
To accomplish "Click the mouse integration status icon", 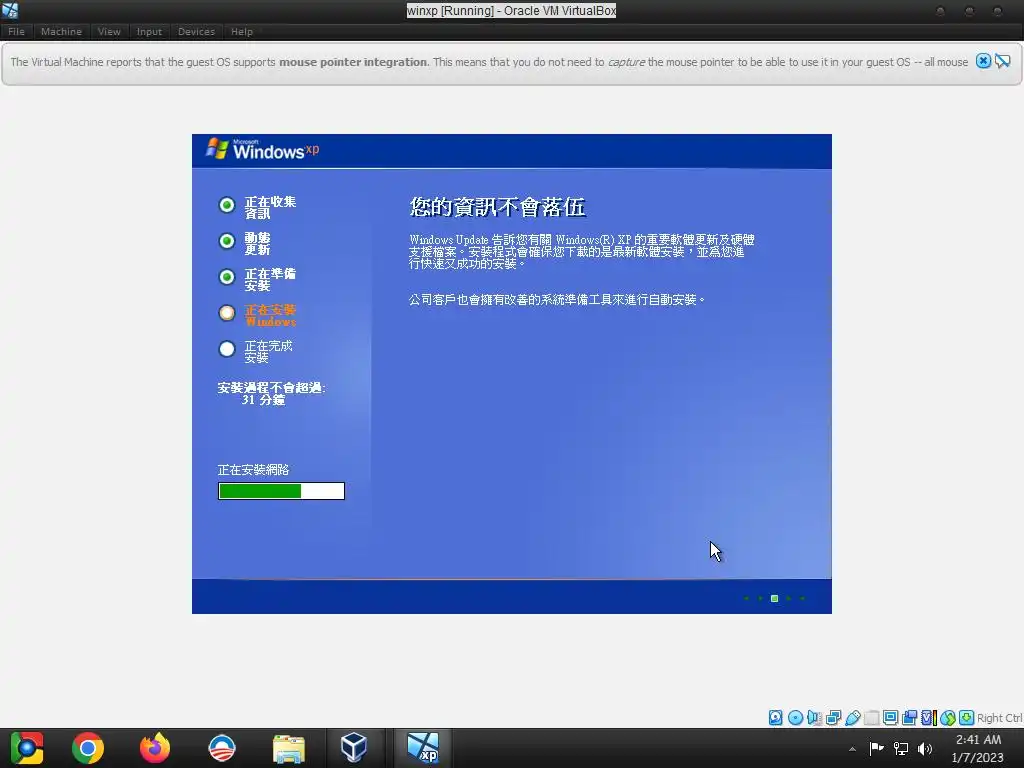I will [x=948, y=718].
